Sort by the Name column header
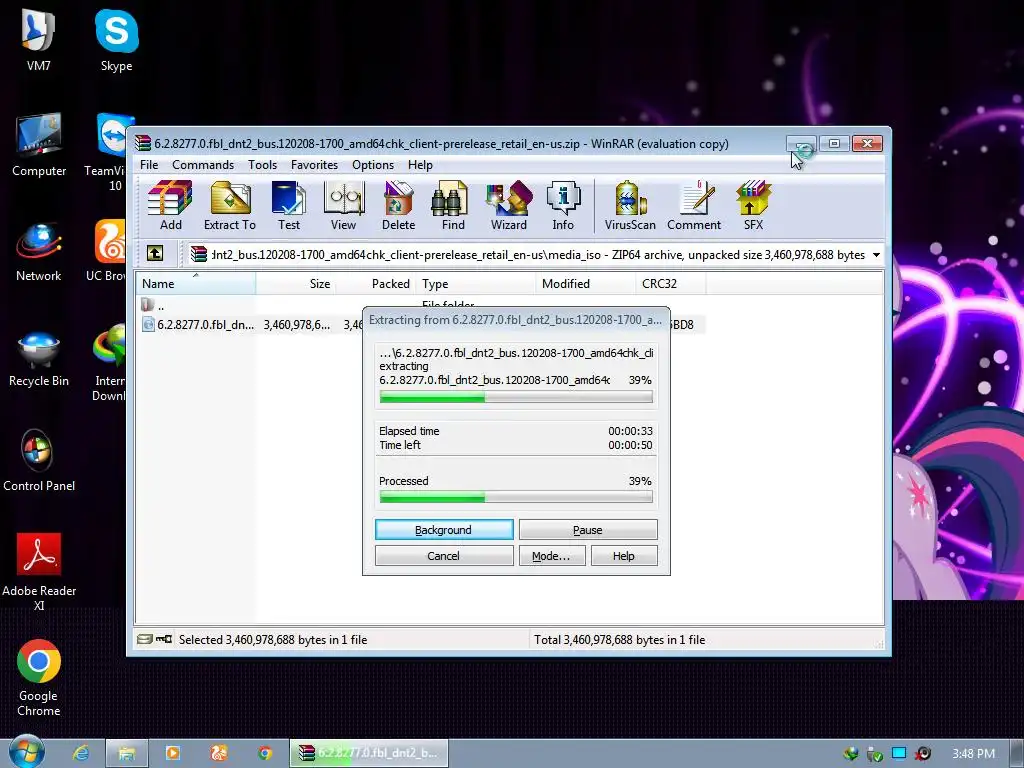 pyautogui.click(x=195, y=283)
